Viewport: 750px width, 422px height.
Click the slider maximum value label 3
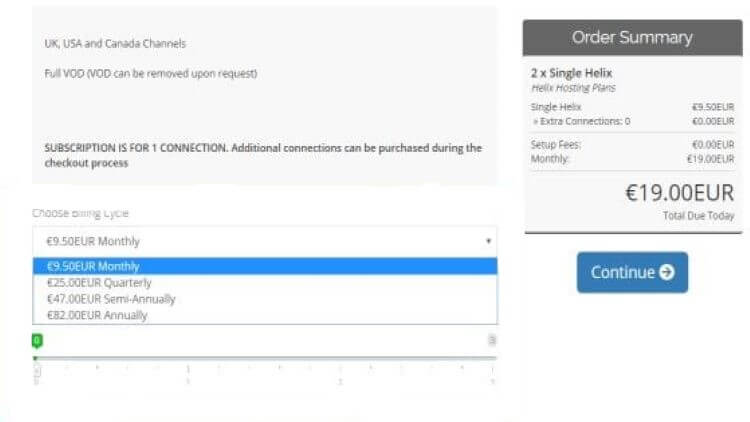pyautogui.click(x=492, y=340)
